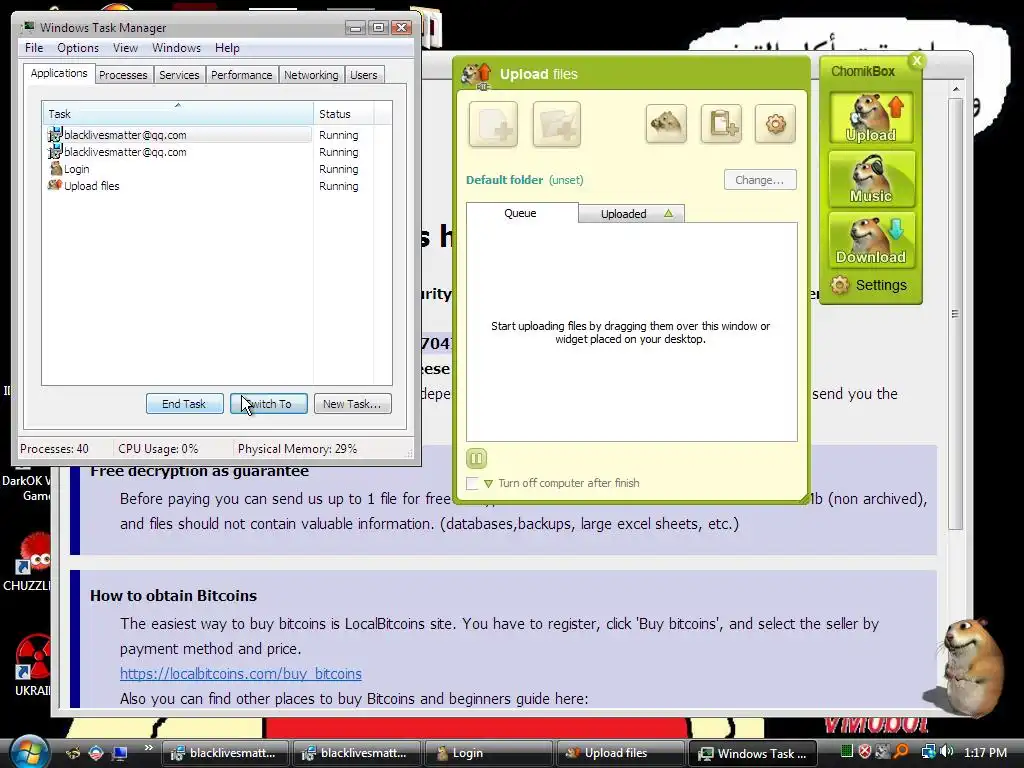
Task: Click the Change... default folder button
Action: 760,180
